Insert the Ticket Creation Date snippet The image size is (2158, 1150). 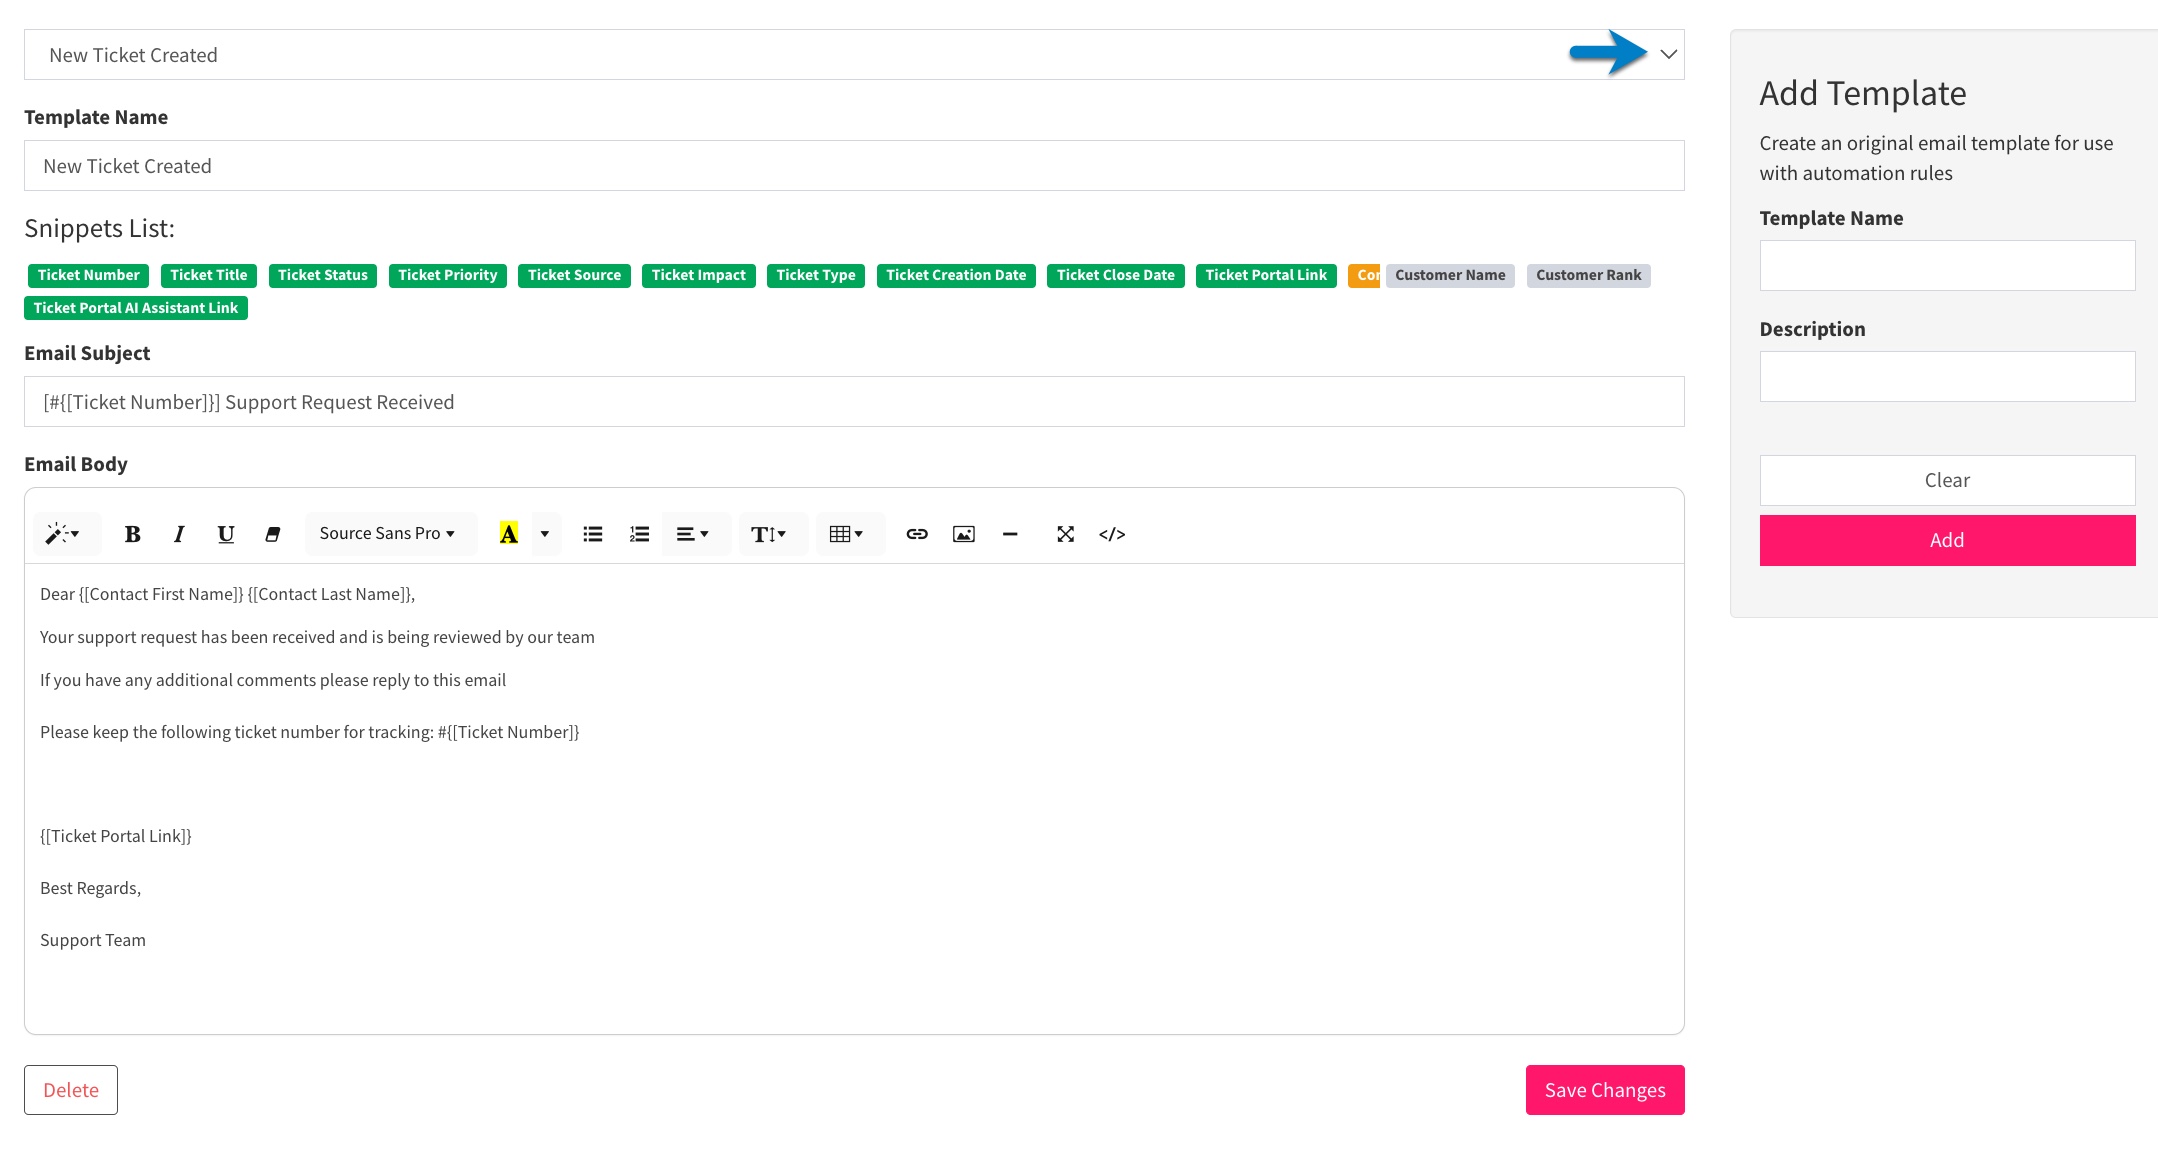click(x=956, y=275)
